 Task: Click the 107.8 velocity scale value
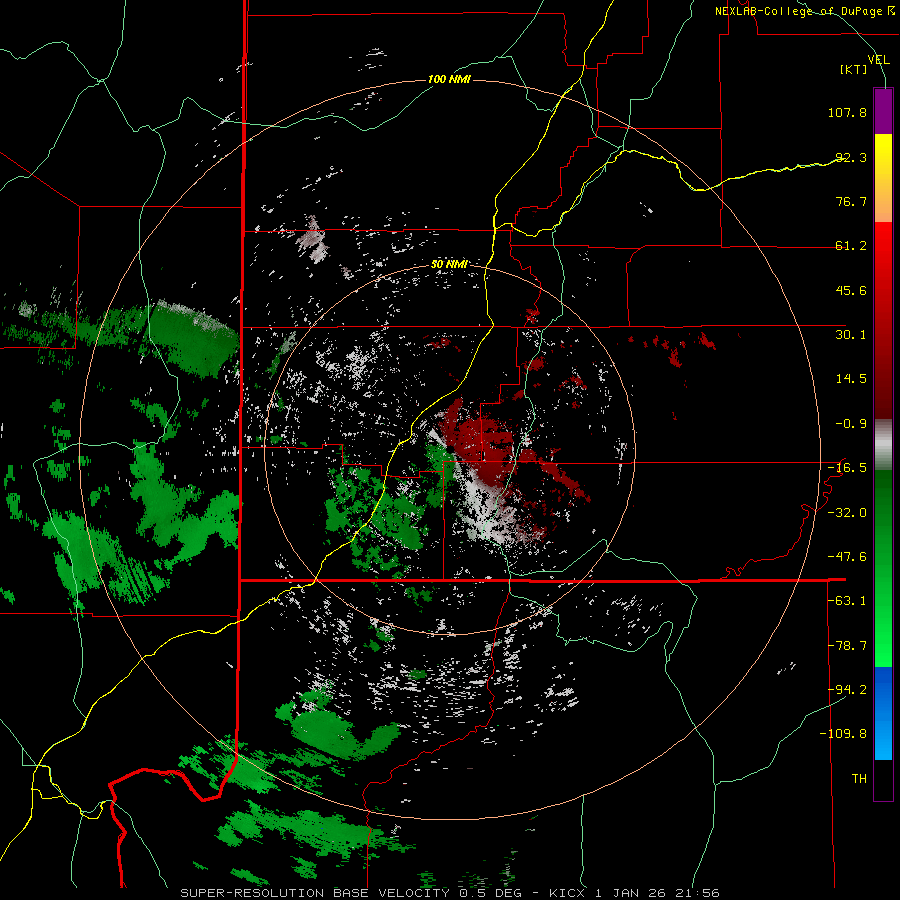point(847,112)
